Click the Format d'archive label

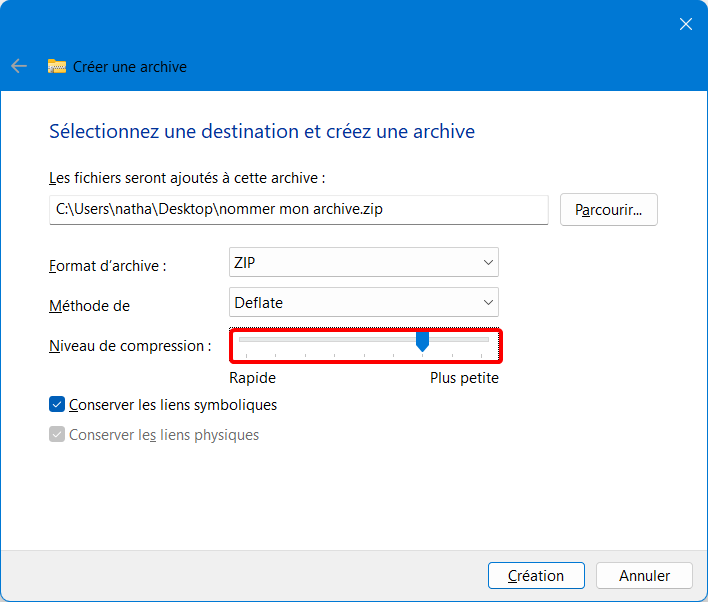tap(107, 266)
